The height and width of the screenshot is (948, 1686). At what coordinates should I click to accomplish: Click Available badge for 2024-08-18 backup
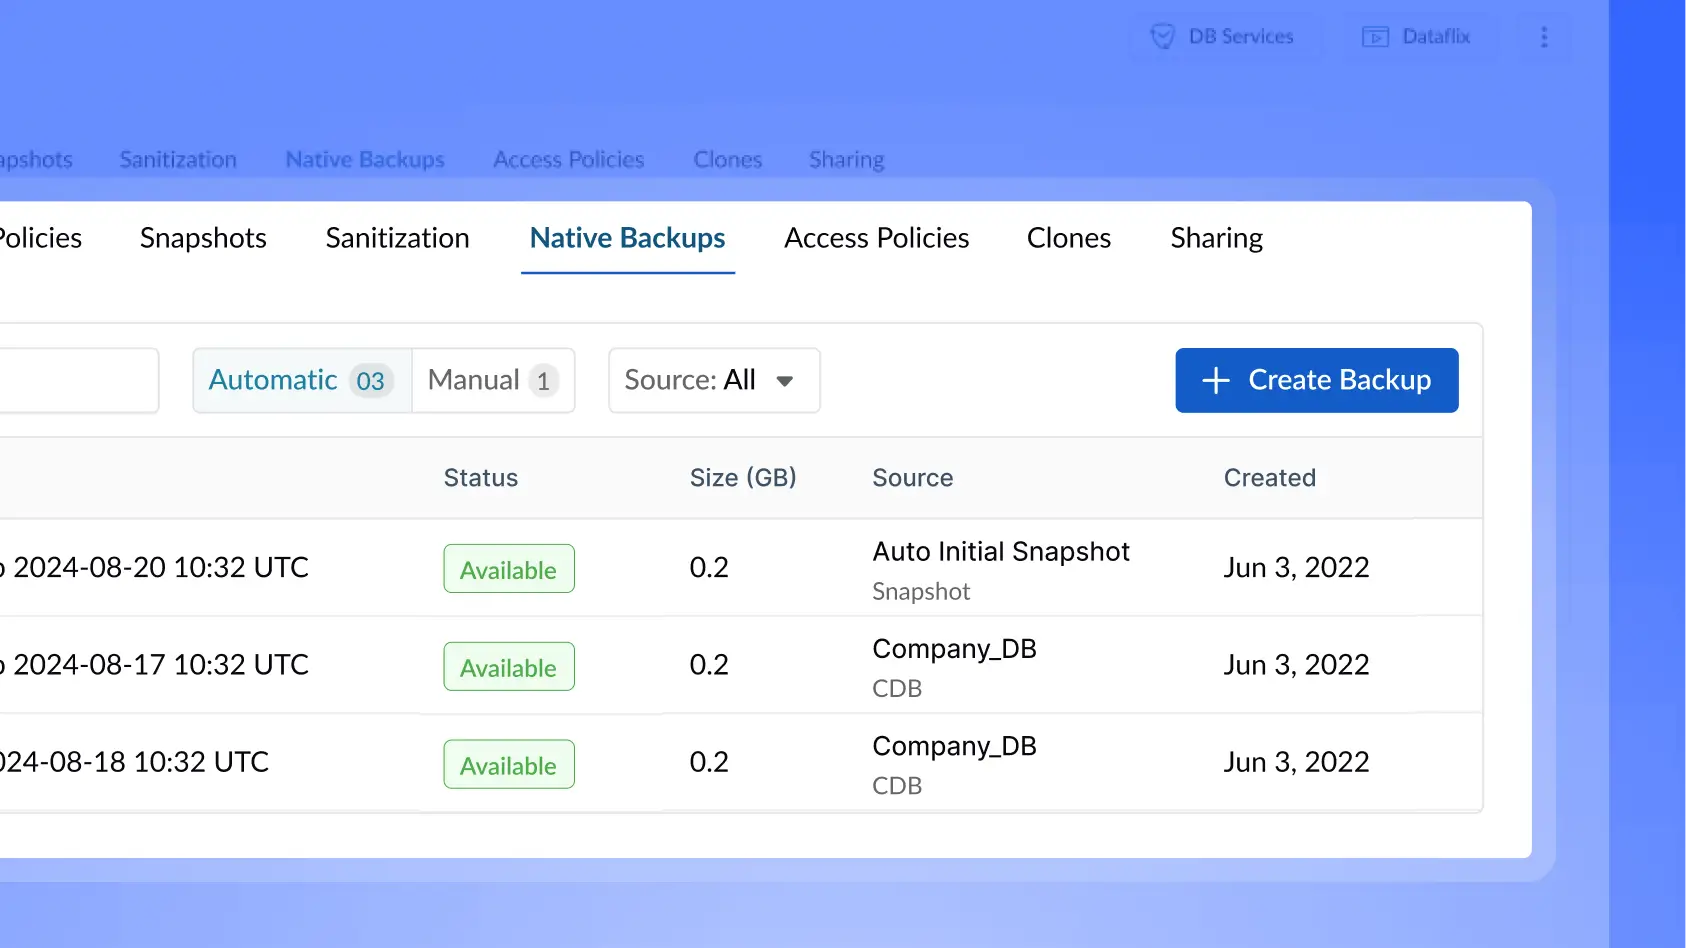point(509,764)
